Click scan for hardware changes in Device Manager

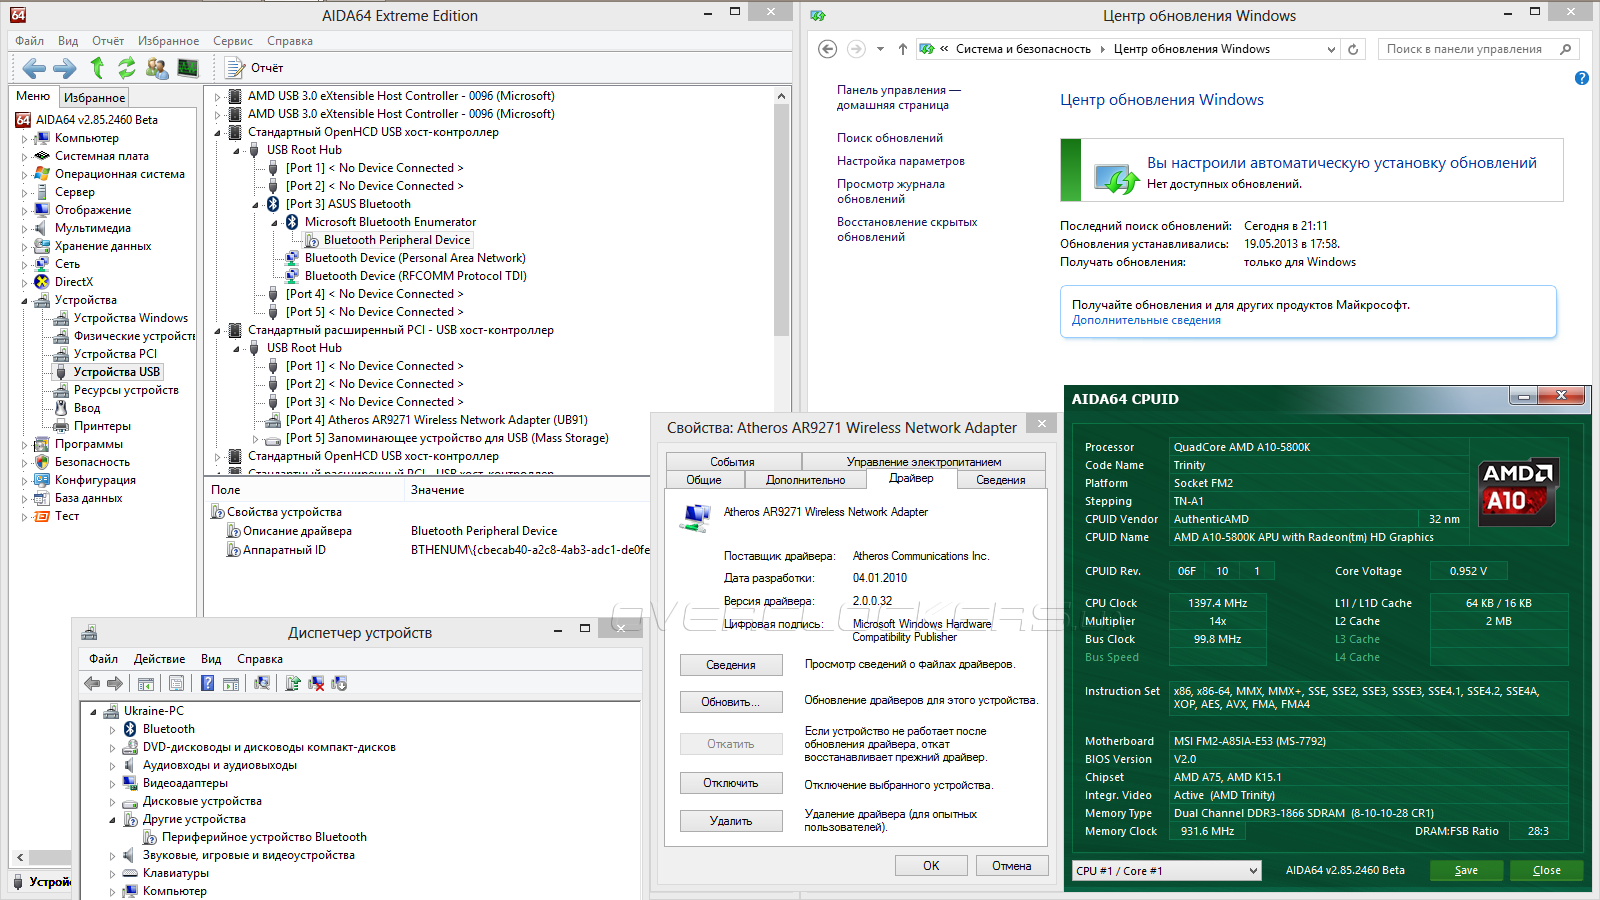pos(262,683)
